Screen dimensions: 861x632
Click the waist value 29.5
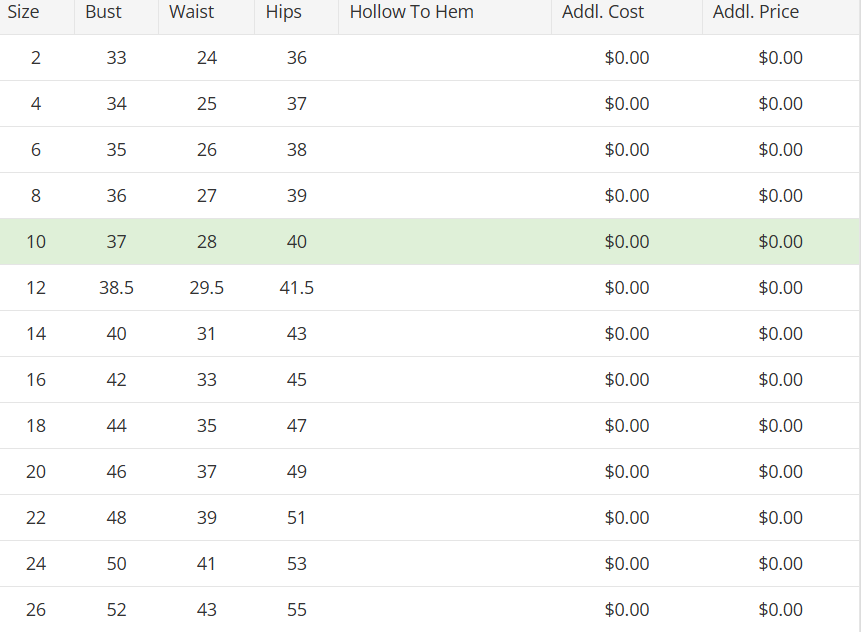click(207, 288)
